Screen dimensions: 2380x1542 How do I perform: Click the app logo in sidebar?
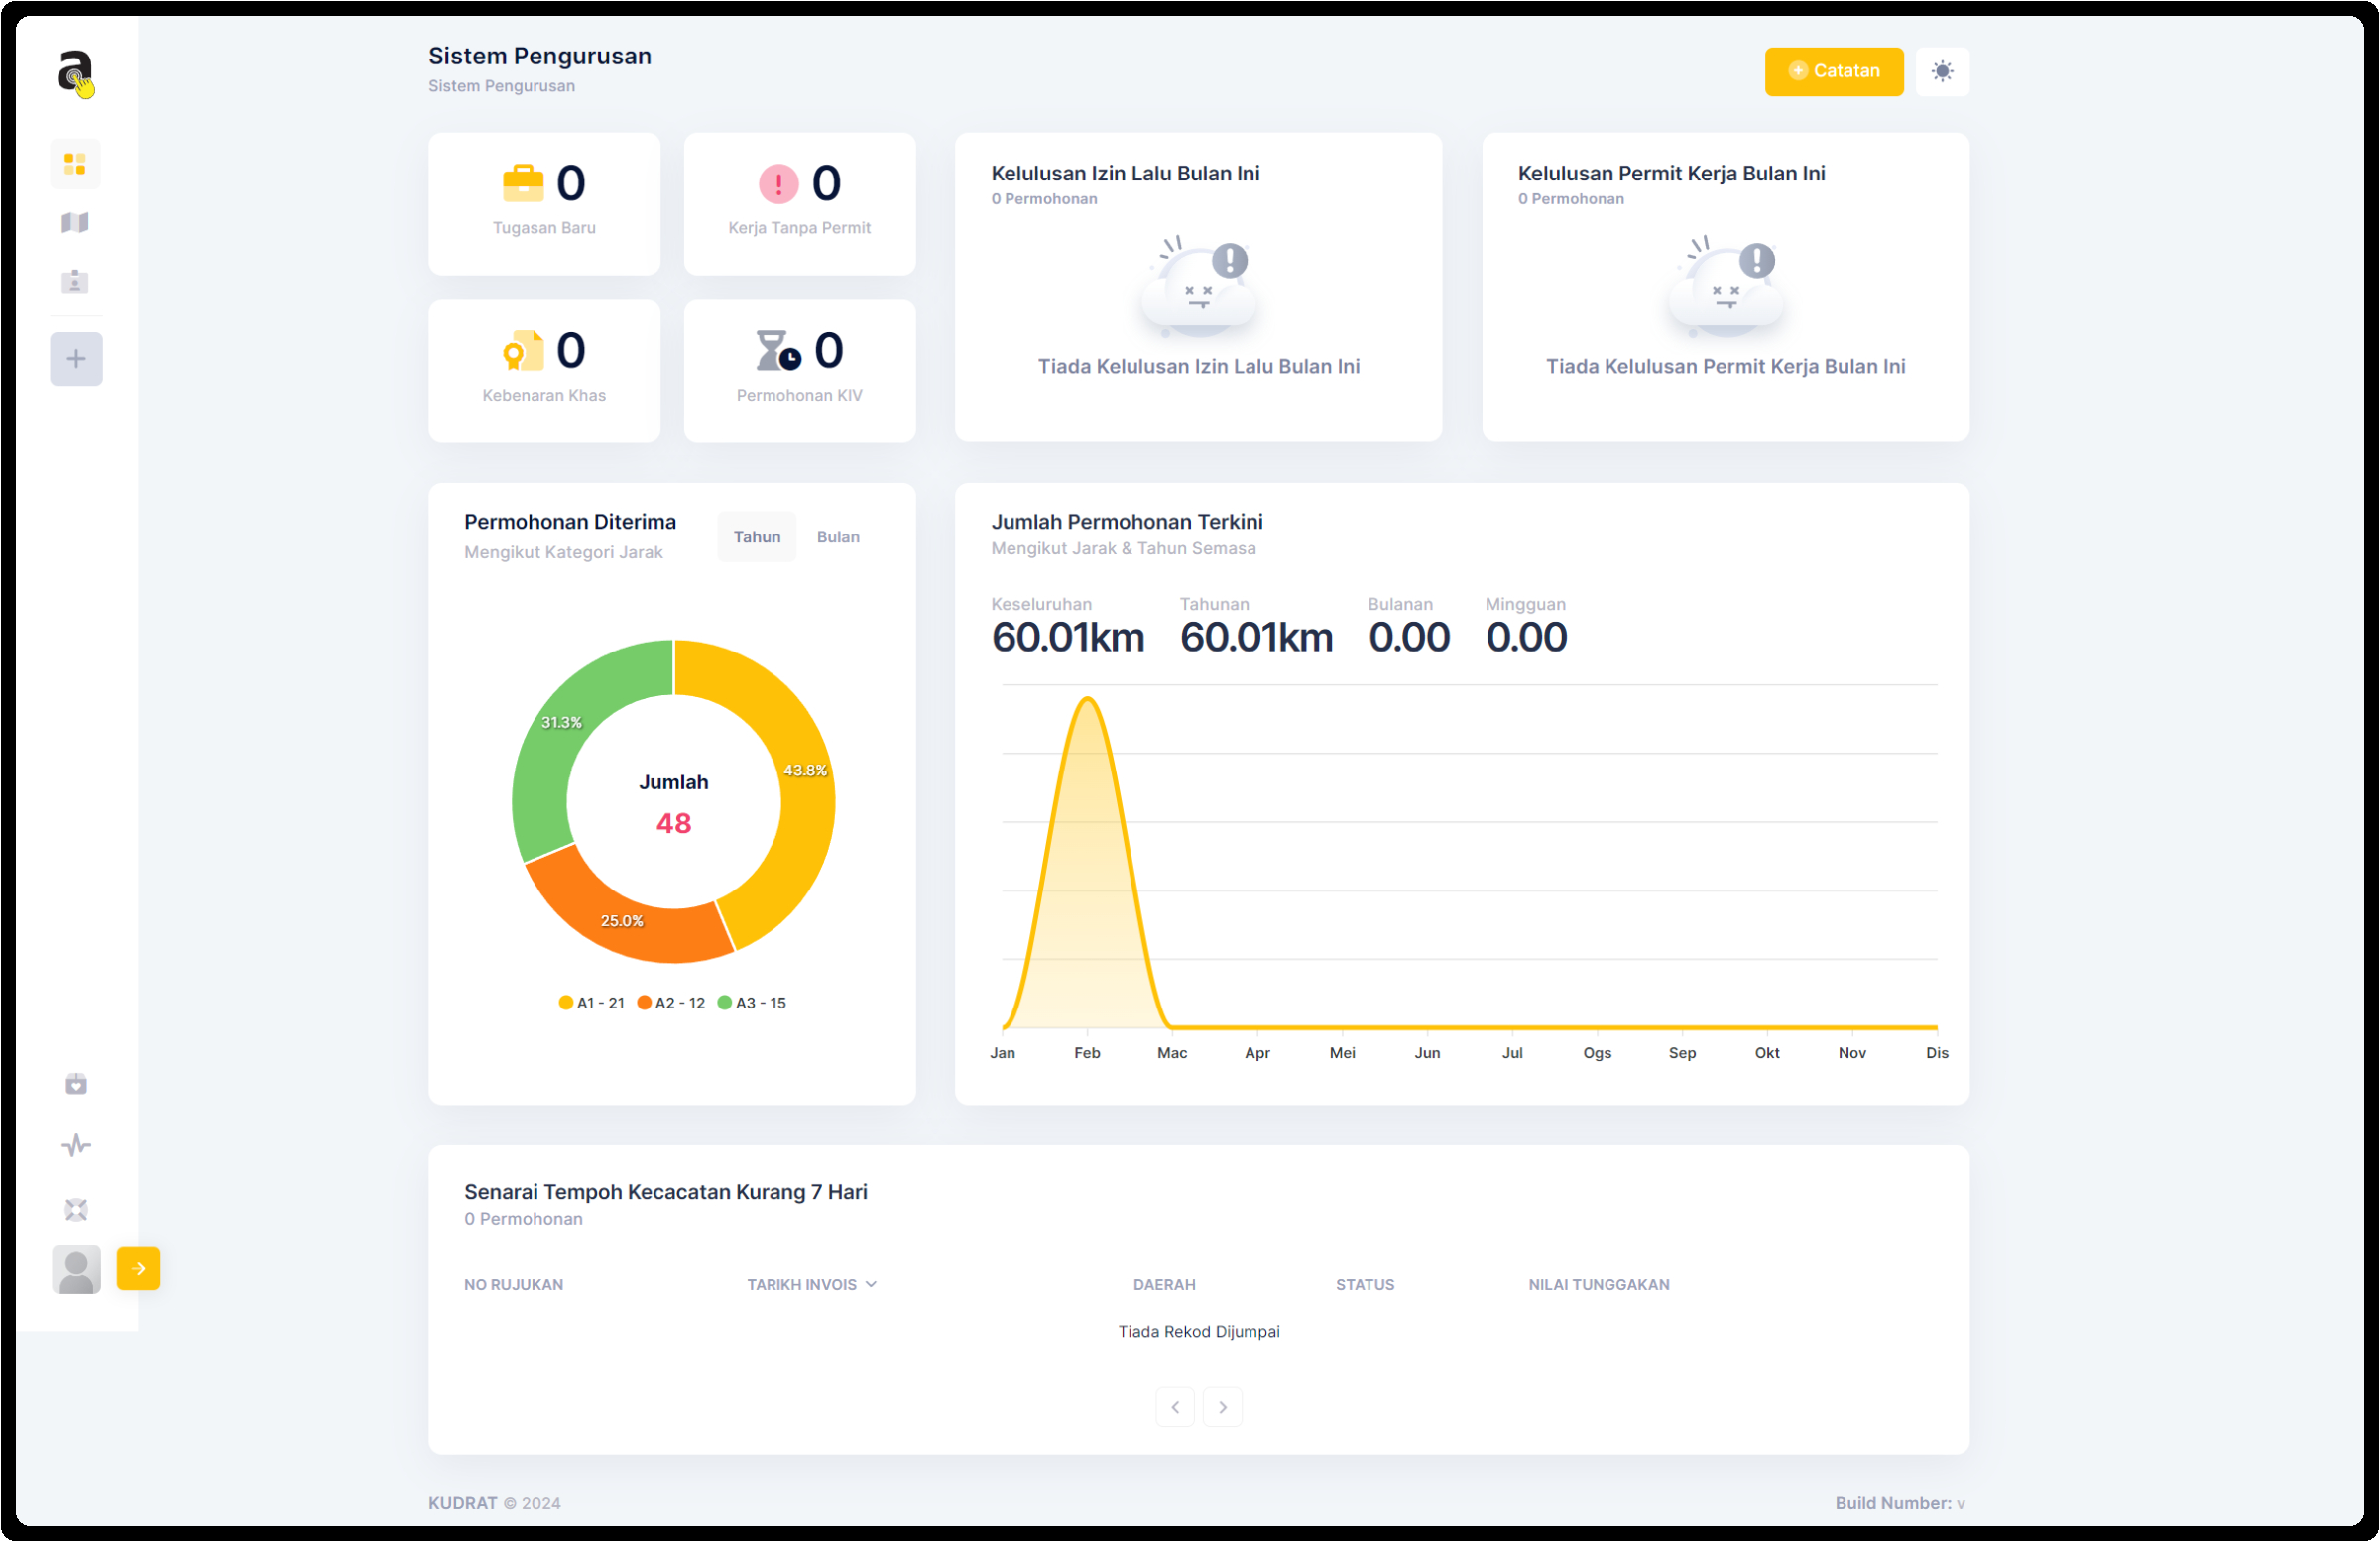tap(75, 73)
